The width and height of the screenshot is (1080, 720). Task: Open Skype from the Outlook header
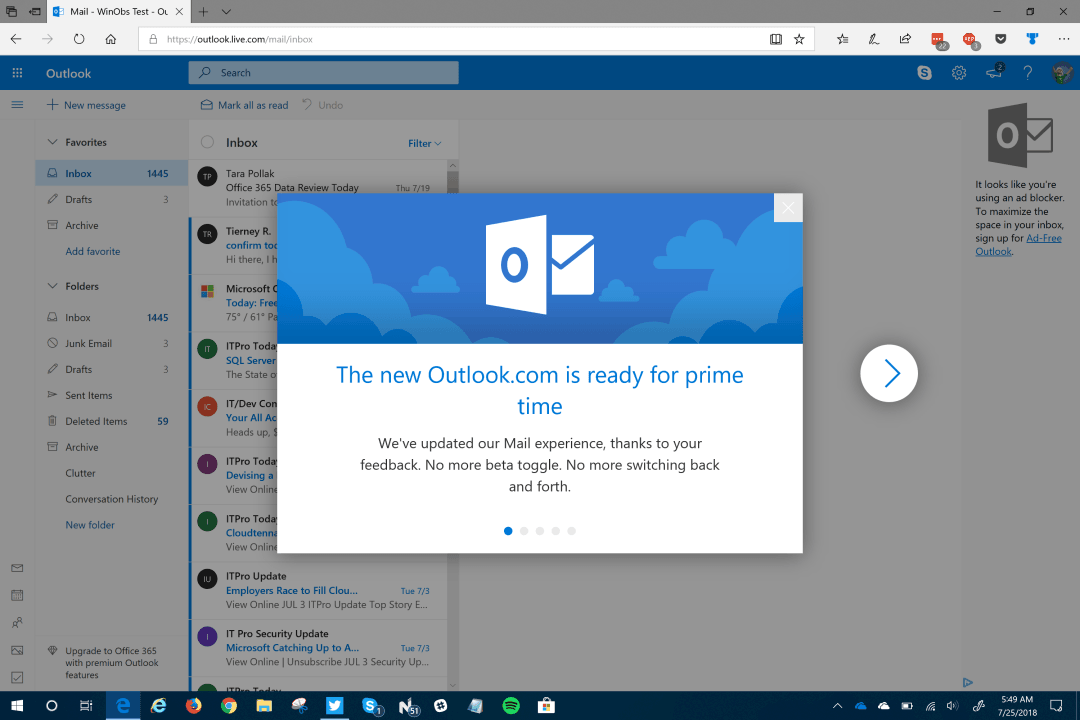pos(924,72)
